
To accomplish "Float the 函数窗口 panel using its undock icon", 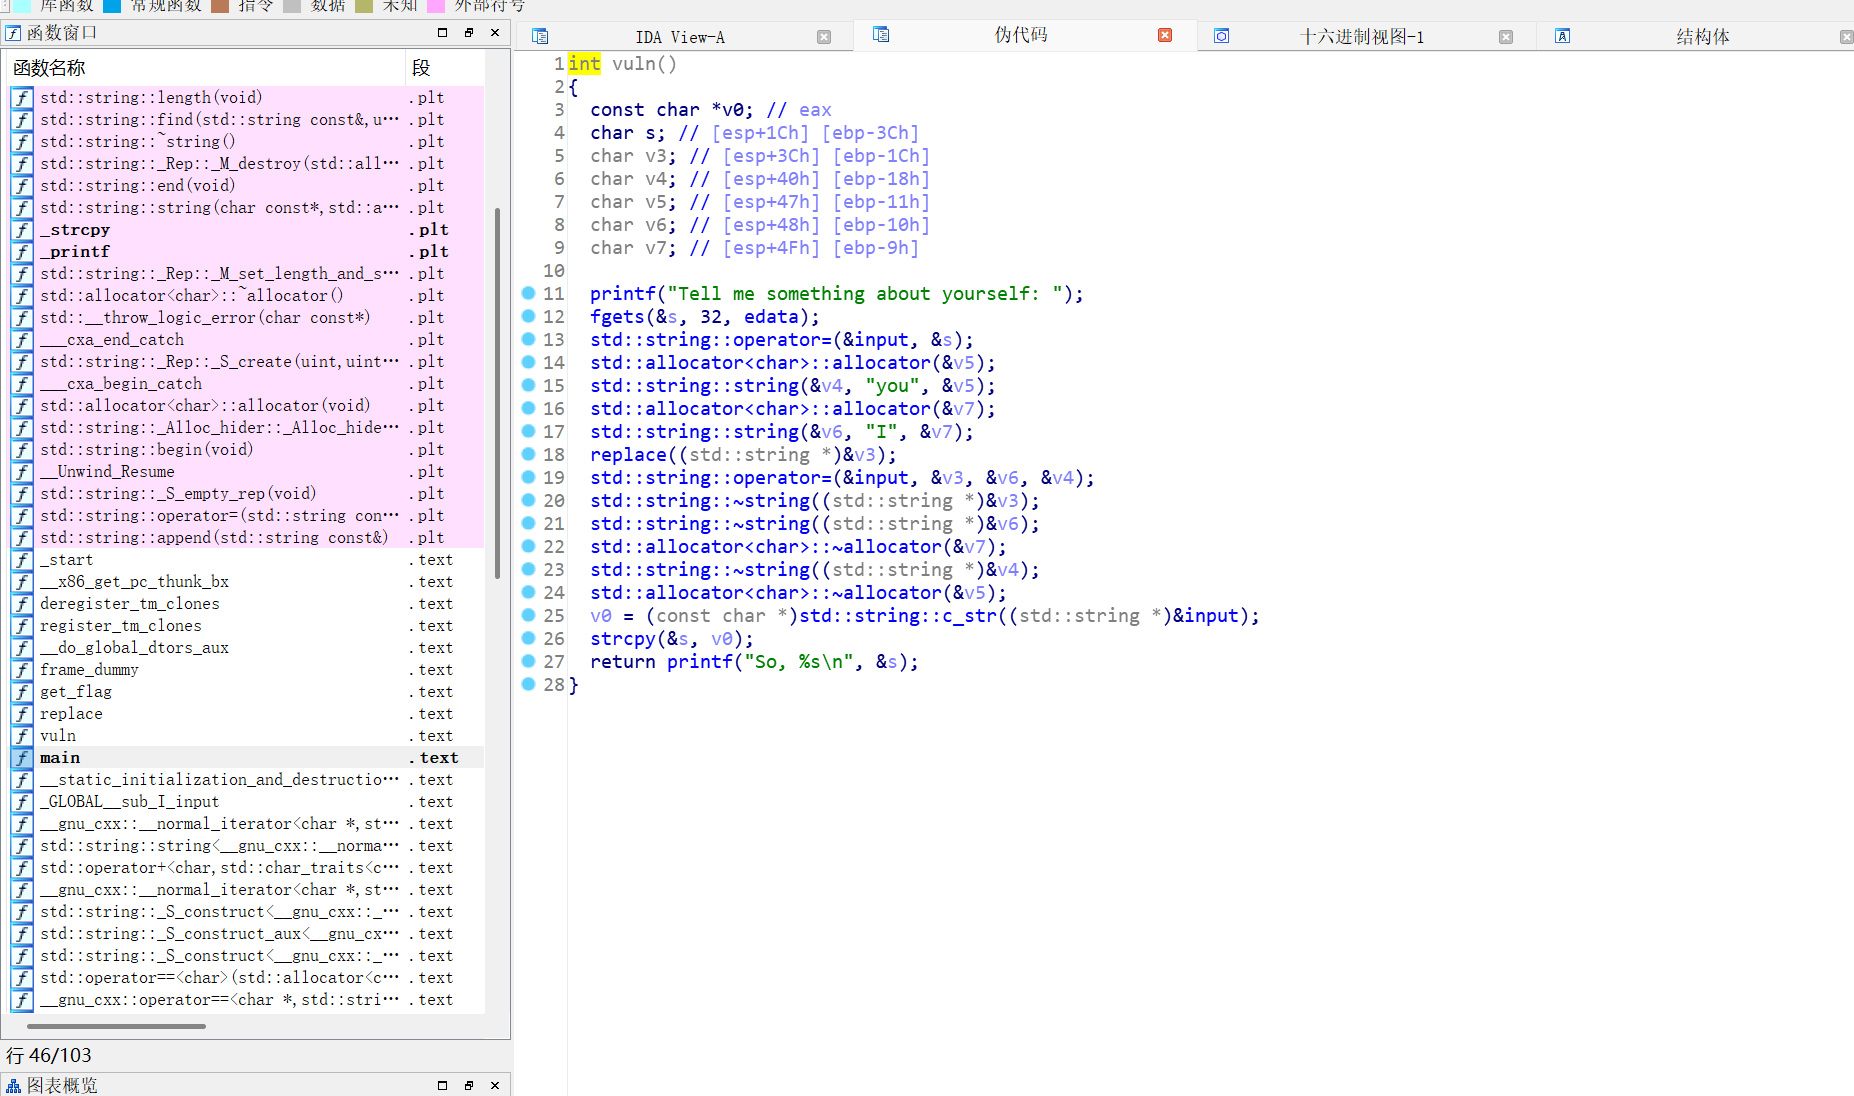I will click(468, 33).
